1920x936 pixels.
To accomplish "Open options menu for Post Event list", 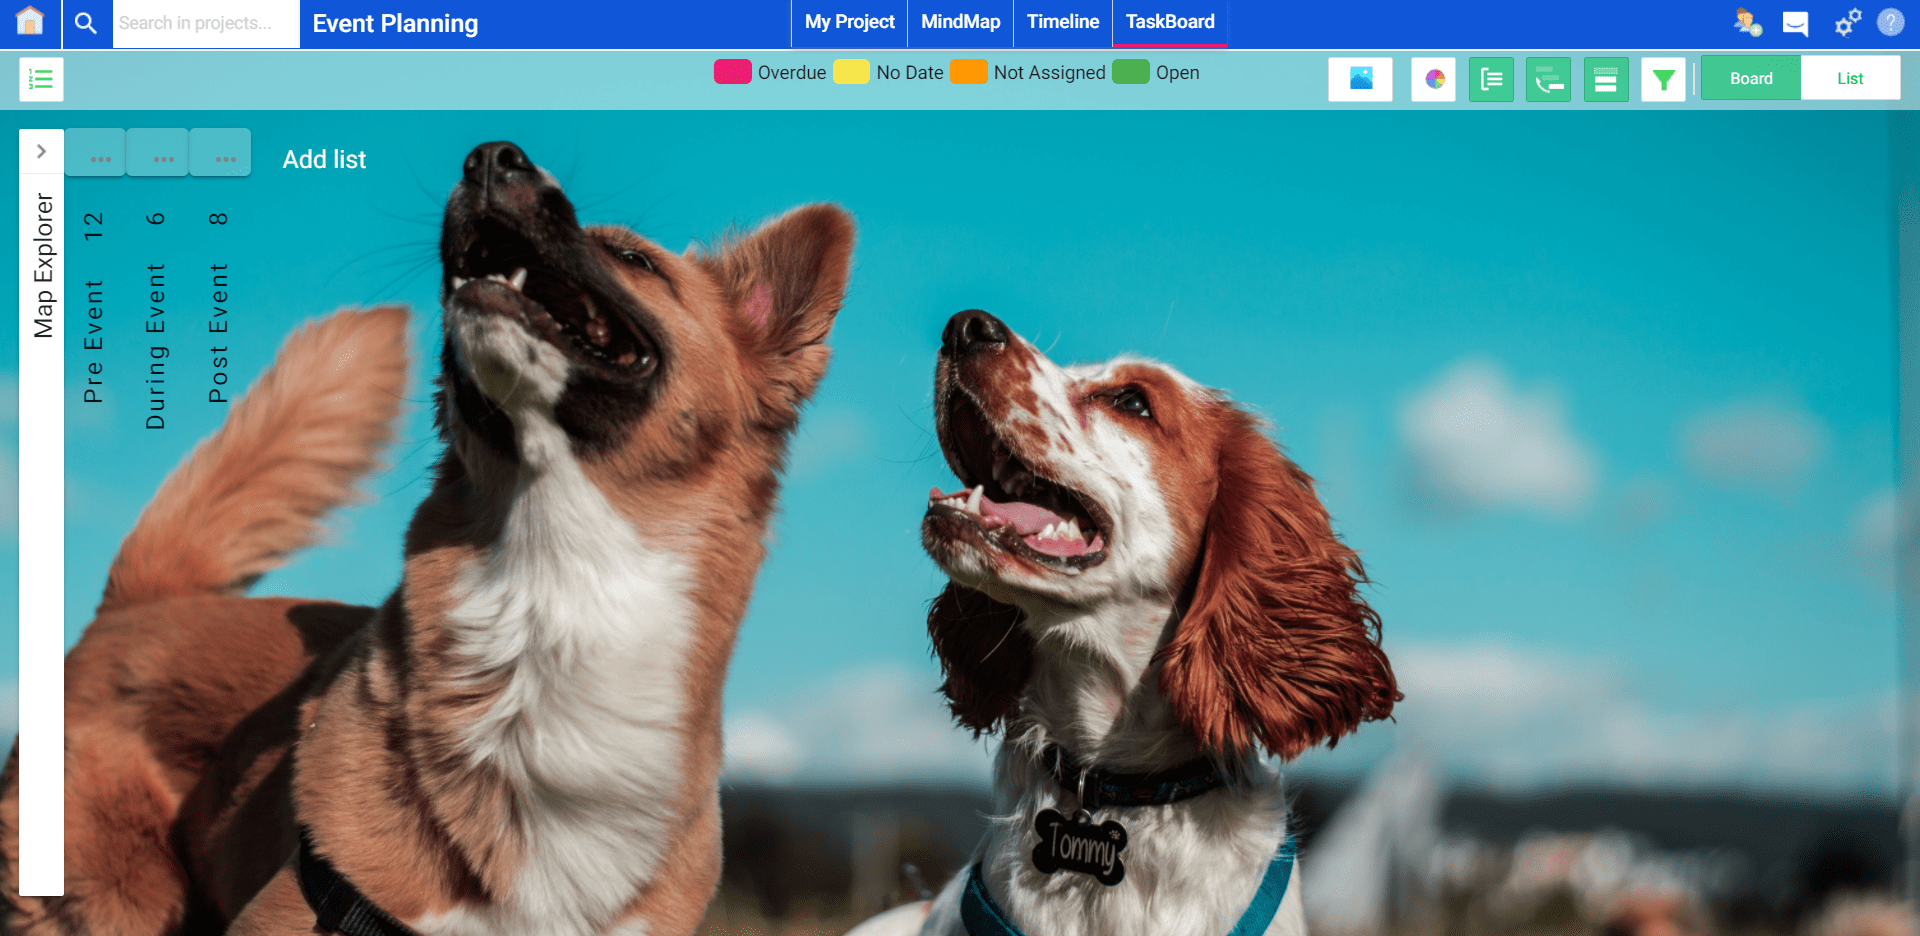I will click(x=226, y=158).
